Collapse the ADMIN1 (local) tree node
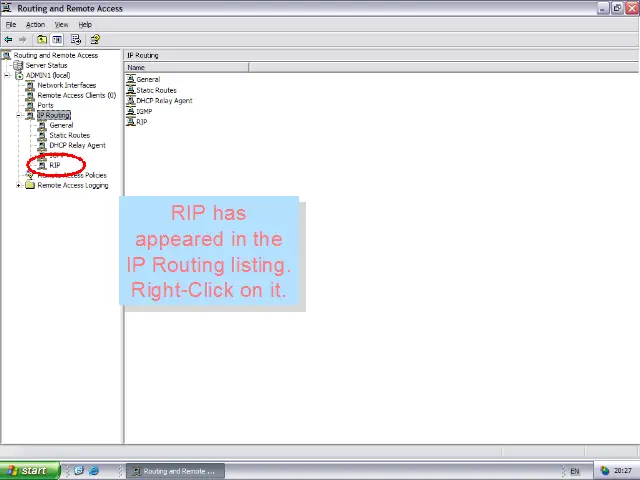Viewport: 640px width, 480px height. tap(7, 76)
